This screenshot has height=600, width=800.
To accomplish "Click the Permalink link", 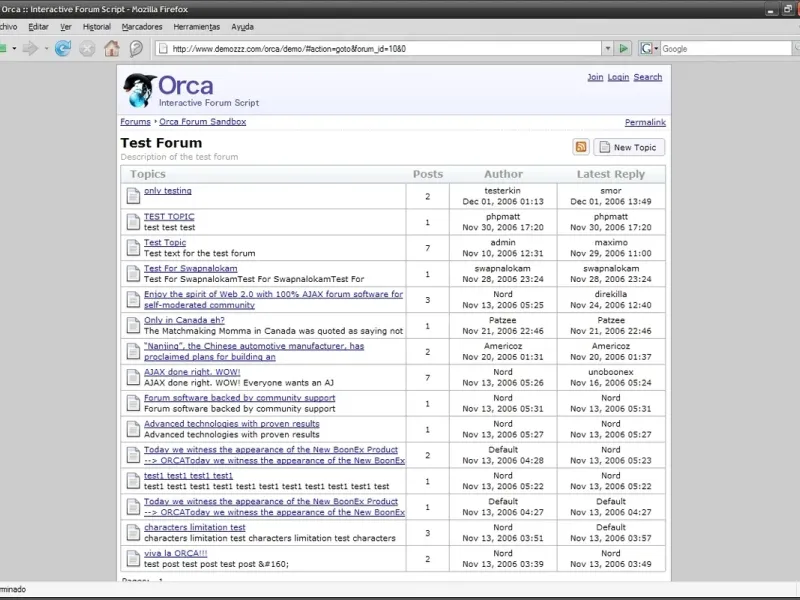I will tap(645, 122).
